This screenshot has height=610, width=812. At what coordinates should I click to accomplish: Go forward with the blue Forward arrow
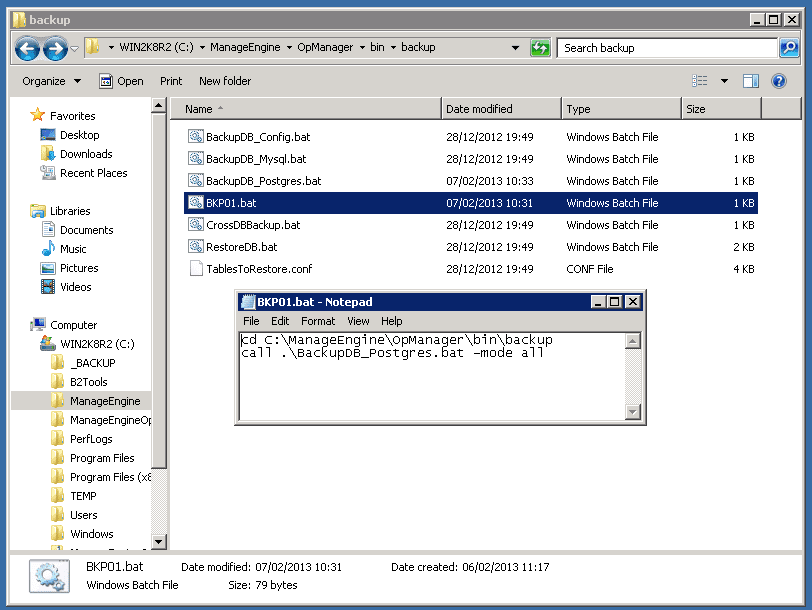point(55,49)
